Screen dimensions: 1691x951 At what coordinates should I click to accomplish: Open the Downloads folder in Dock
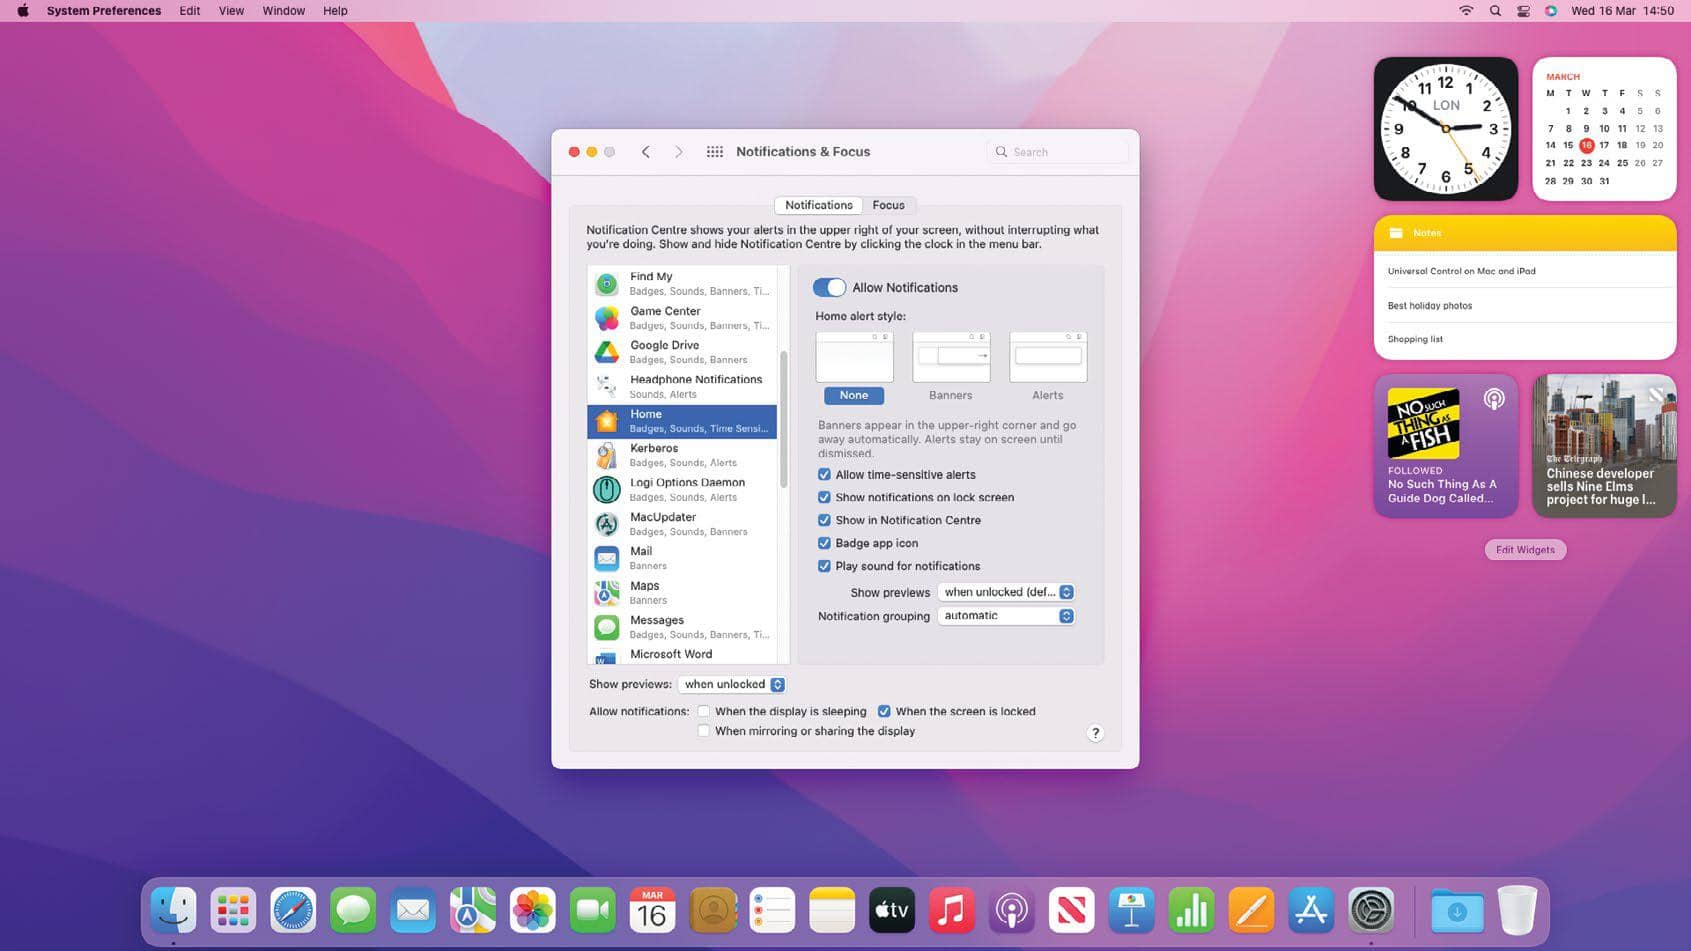(1457, 910)
